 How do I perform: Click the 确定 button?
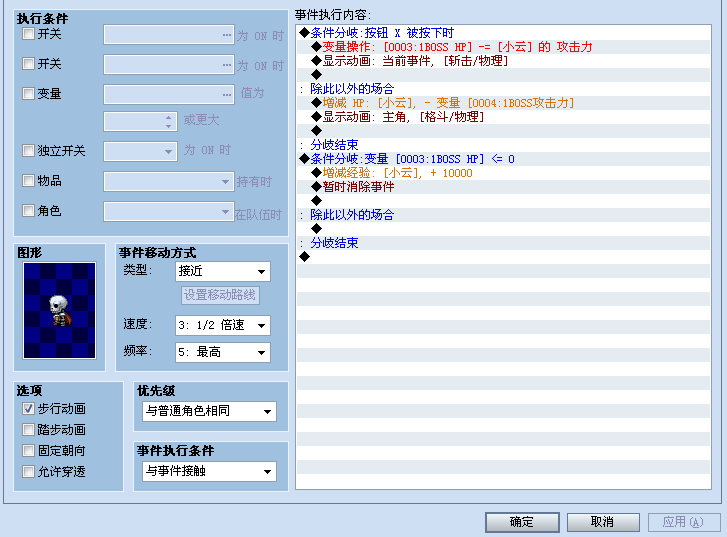click(x=522, y=522)
